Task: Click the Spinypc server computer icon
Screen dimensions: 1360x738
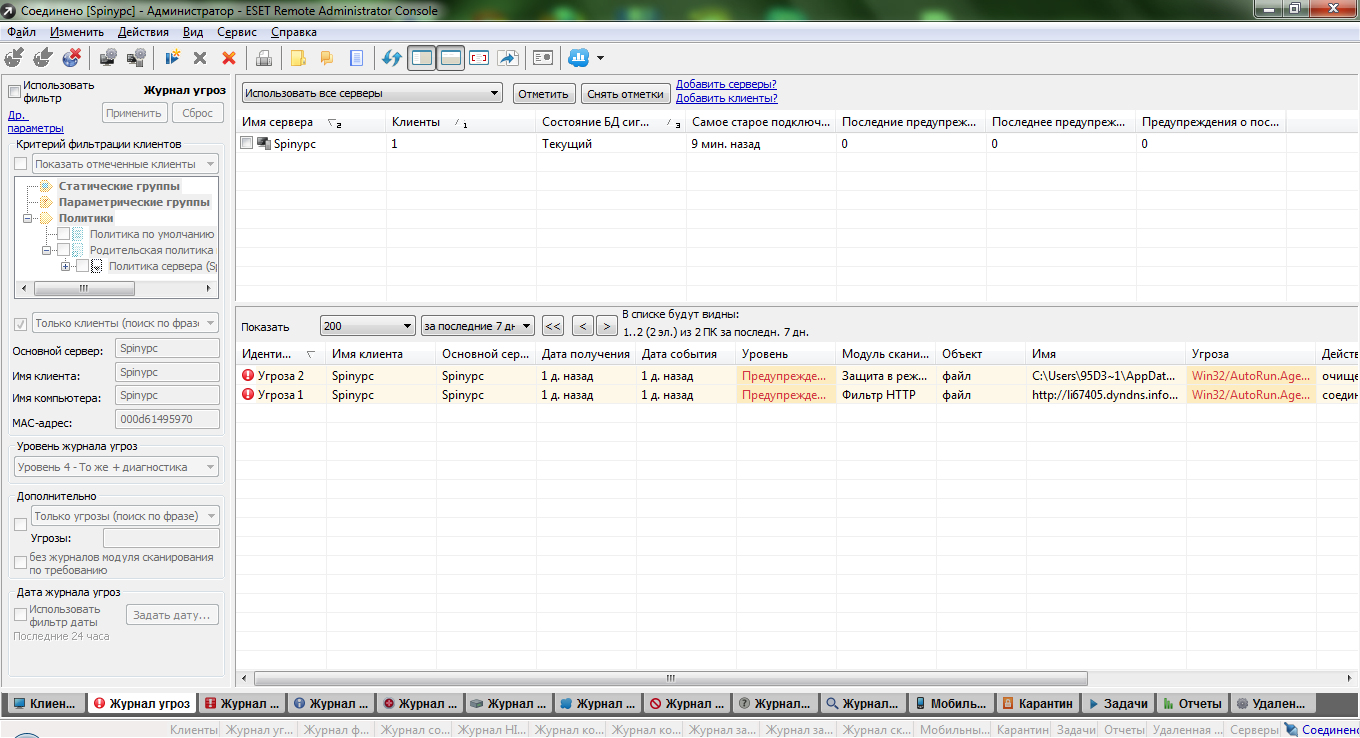Action: pyautogui.click(x=264, y=144)
